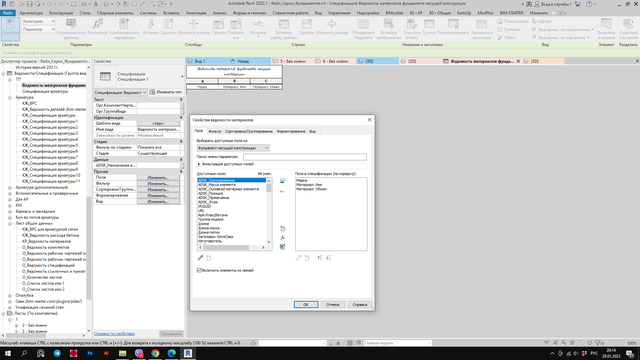
Task: Click the Справка по свойствам link
Action: coord(114,334)
